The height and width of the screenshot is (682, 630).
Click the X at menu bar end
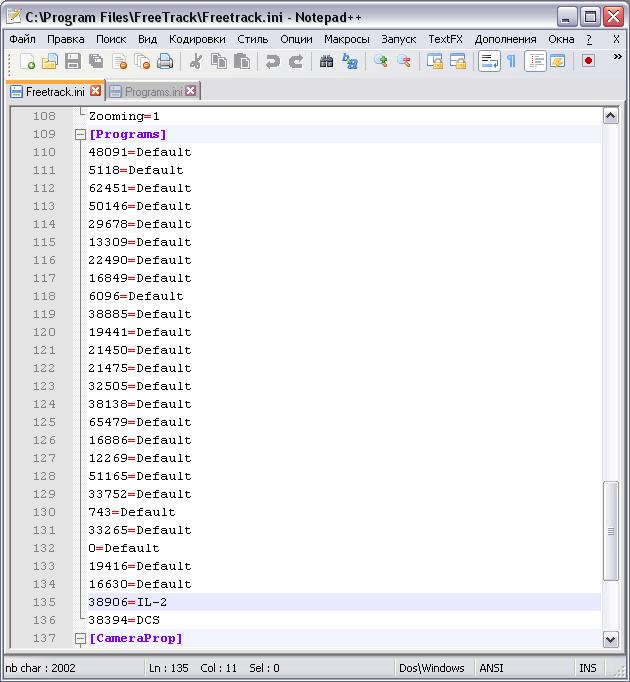(x=616, y=39)
